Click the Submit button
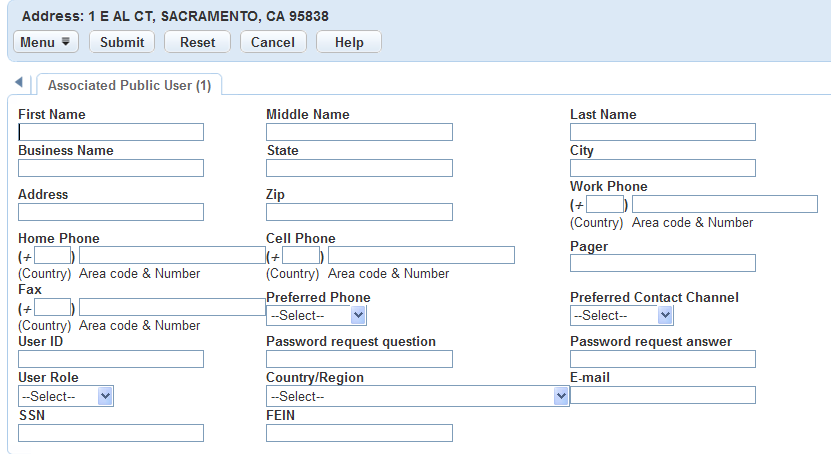This screenshot has height=454, width=831. 122,42
